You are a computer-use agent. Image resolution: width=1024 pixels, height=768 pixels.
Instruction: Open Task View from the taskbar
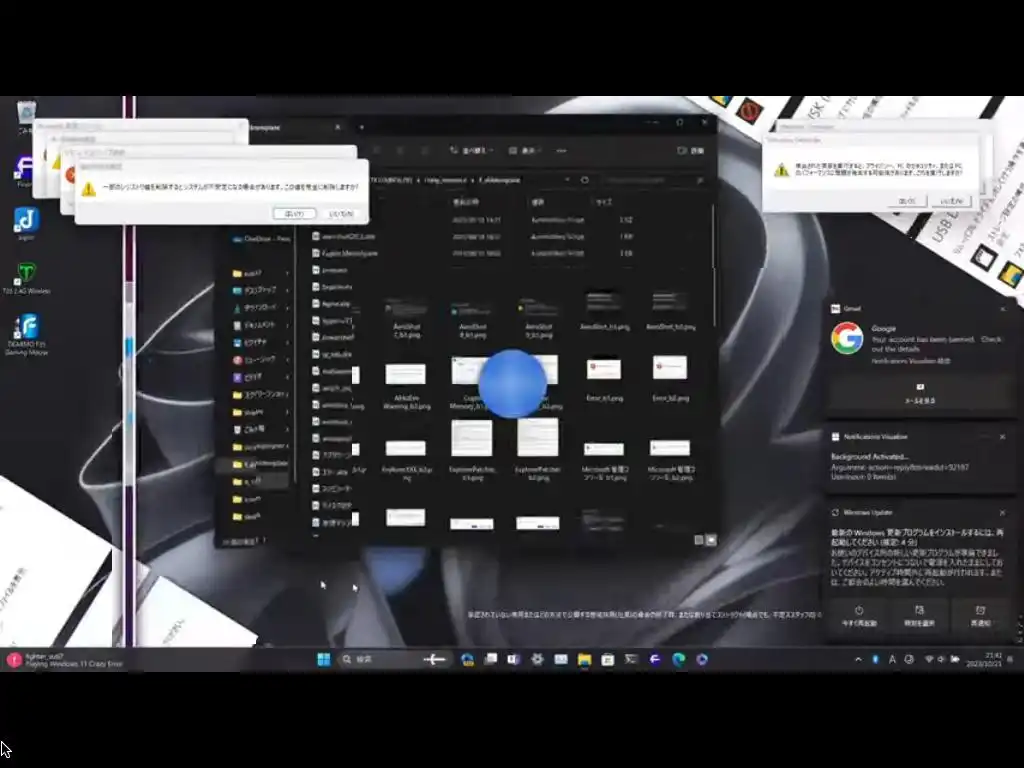490,660
